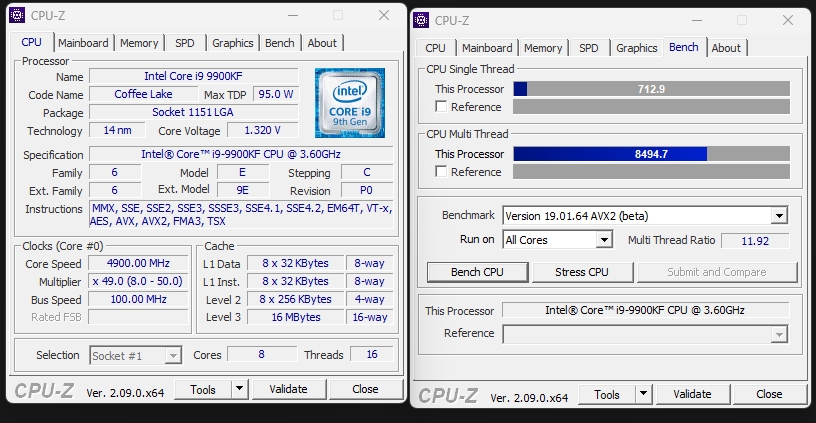Click Close button at bottom of Bench window
The width and height of the screenshot is (816, 423).
[770, 394]
